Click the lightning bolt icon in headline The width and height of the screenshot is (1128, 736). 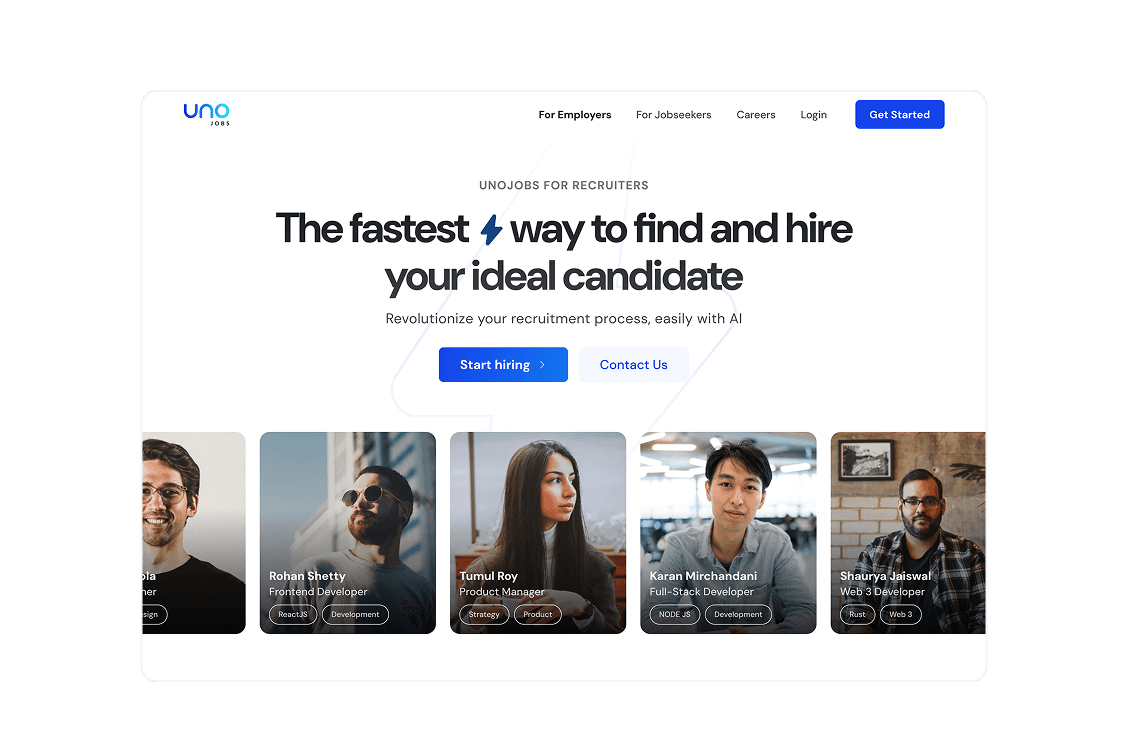(491, 230)
